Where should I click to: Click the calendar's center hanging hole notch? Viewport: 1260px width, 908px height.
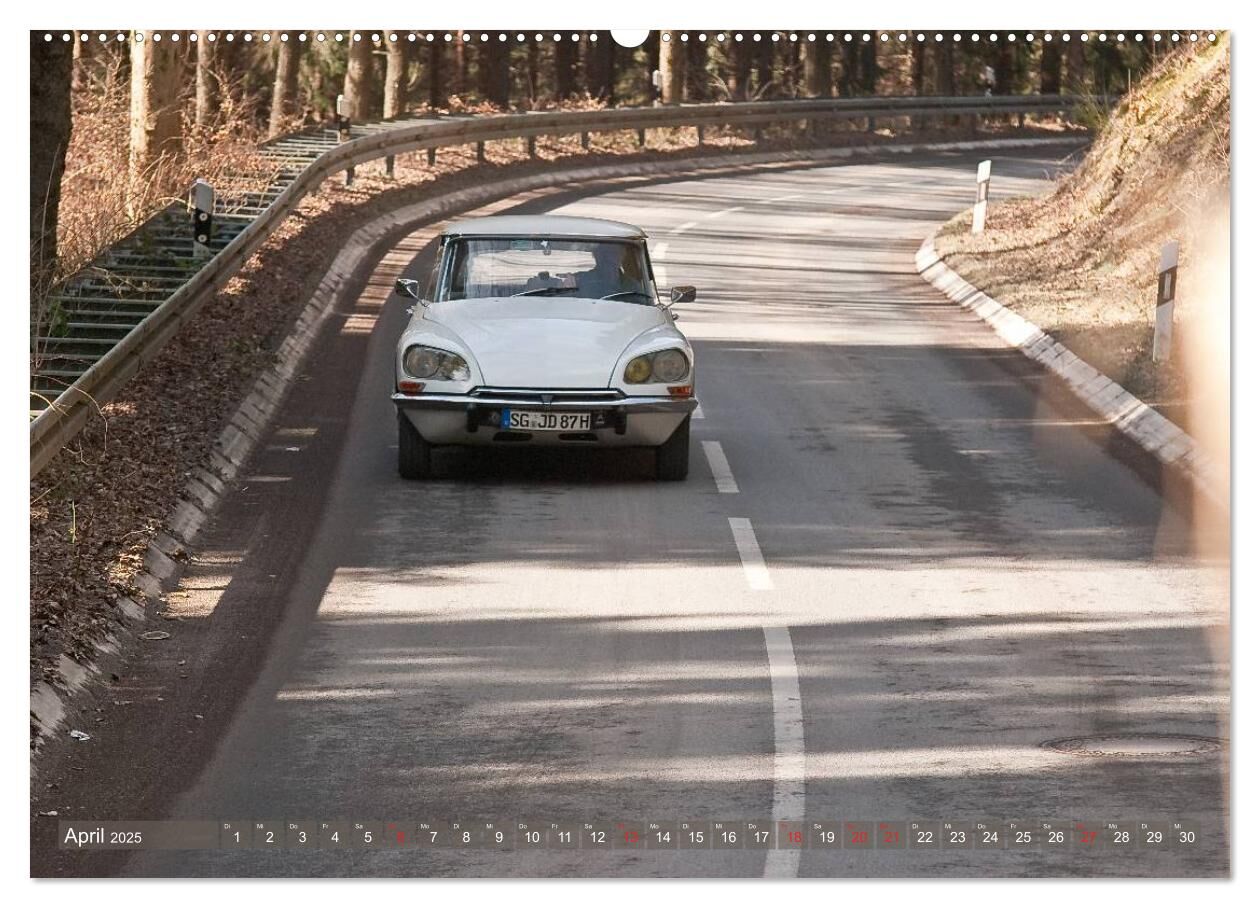(x=630, y=37)
